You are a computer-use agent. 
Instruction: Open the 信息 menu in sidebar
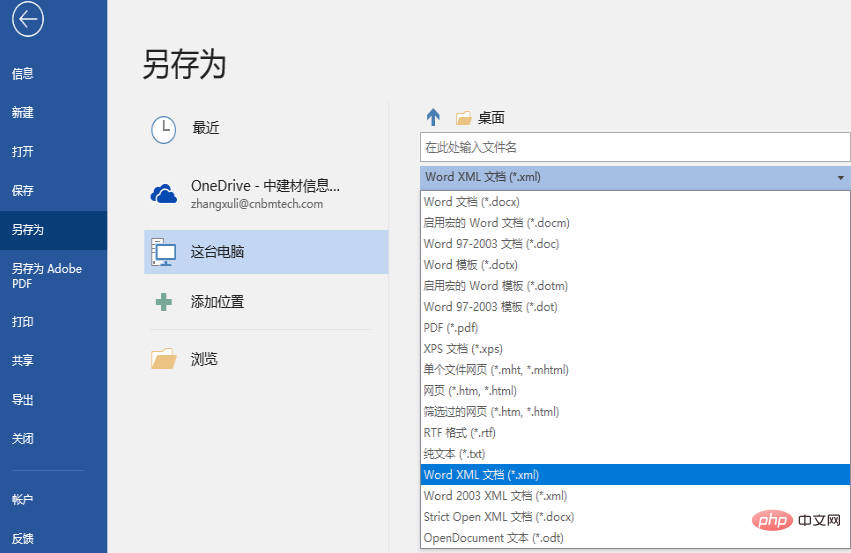(23, 74)
